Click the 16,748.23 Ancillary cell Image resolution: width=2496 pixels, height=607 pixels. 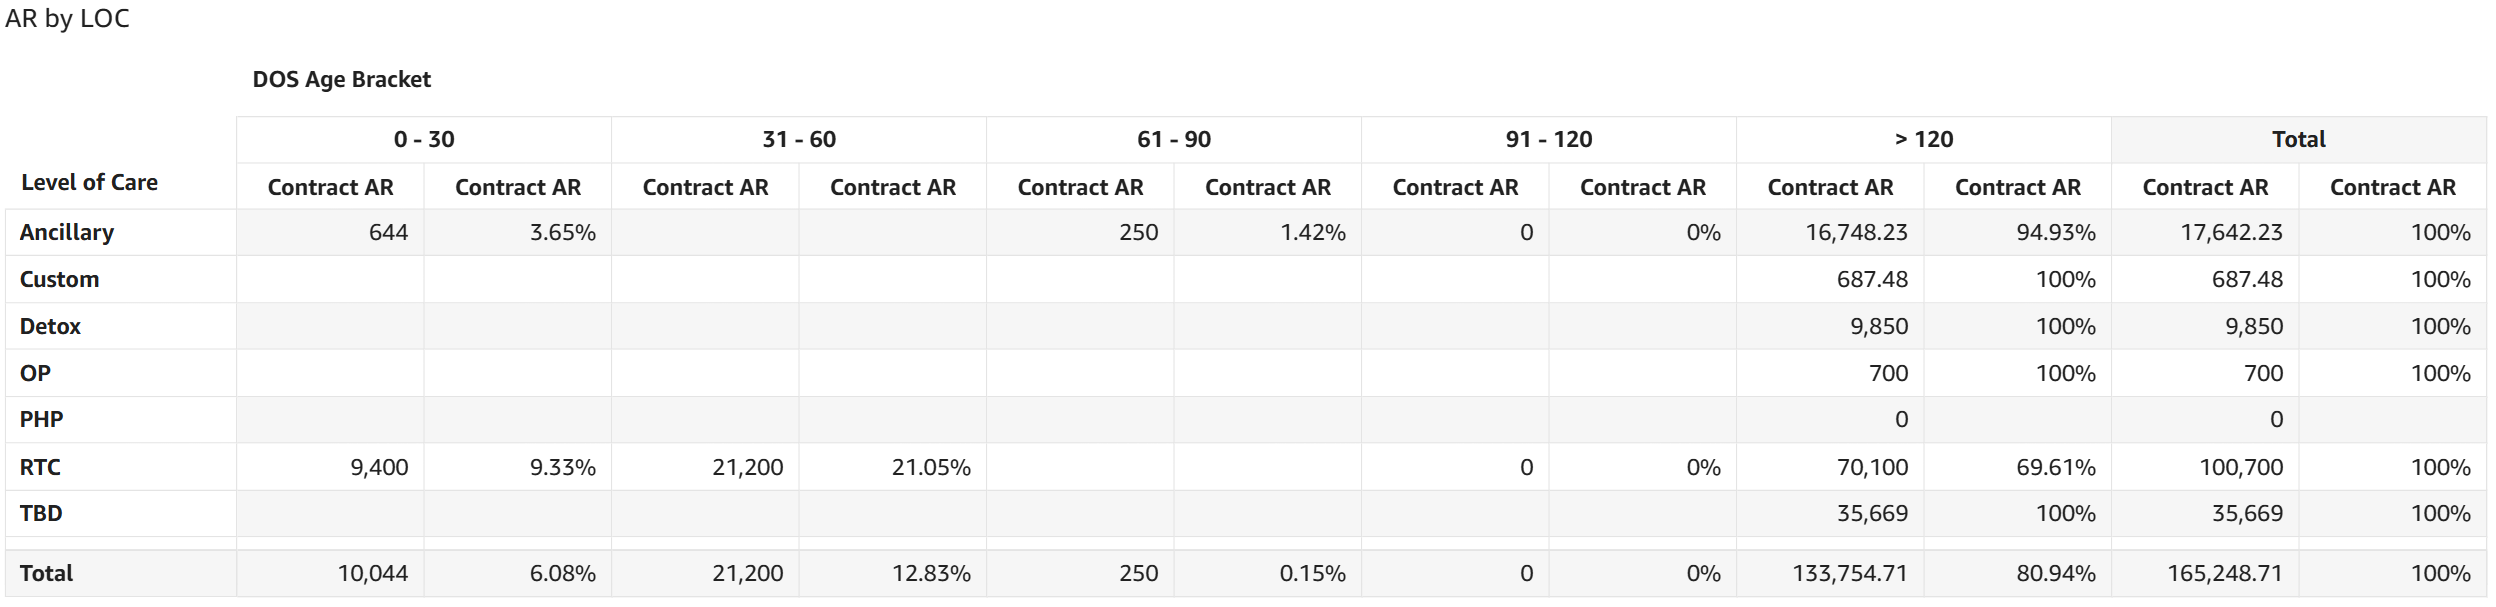pyautogui.click(x=1856, y=233)
